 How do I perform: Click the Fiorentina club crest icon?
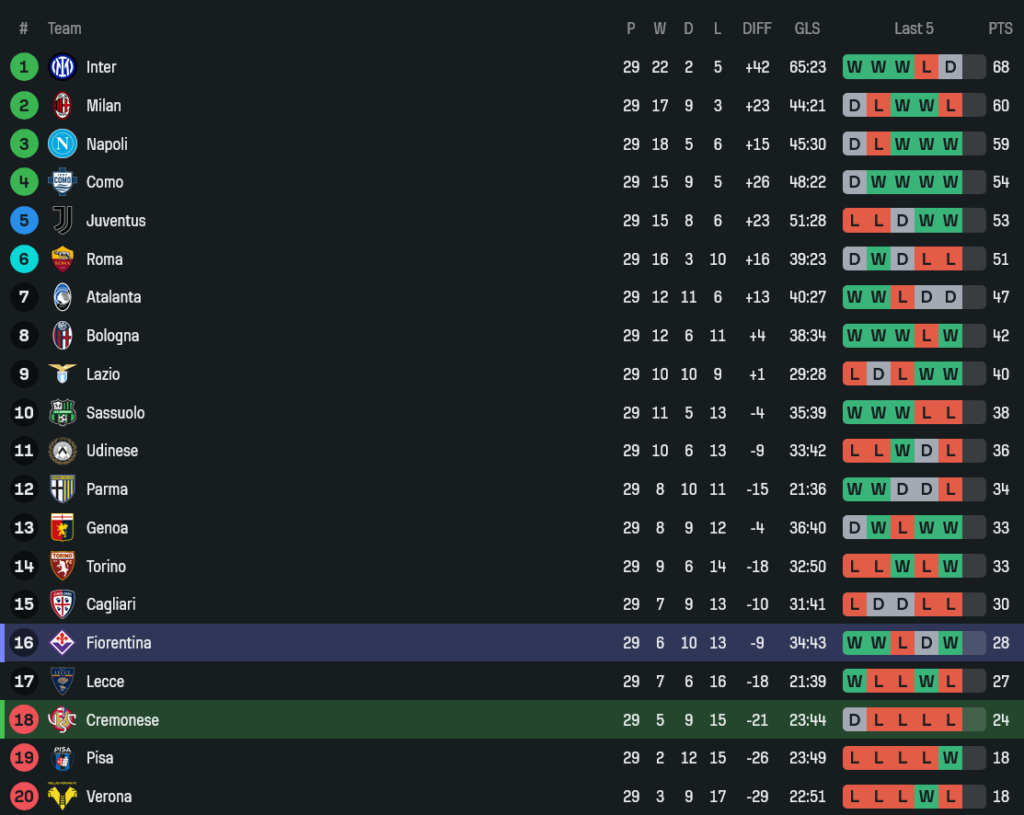click(x=62, y=643)
